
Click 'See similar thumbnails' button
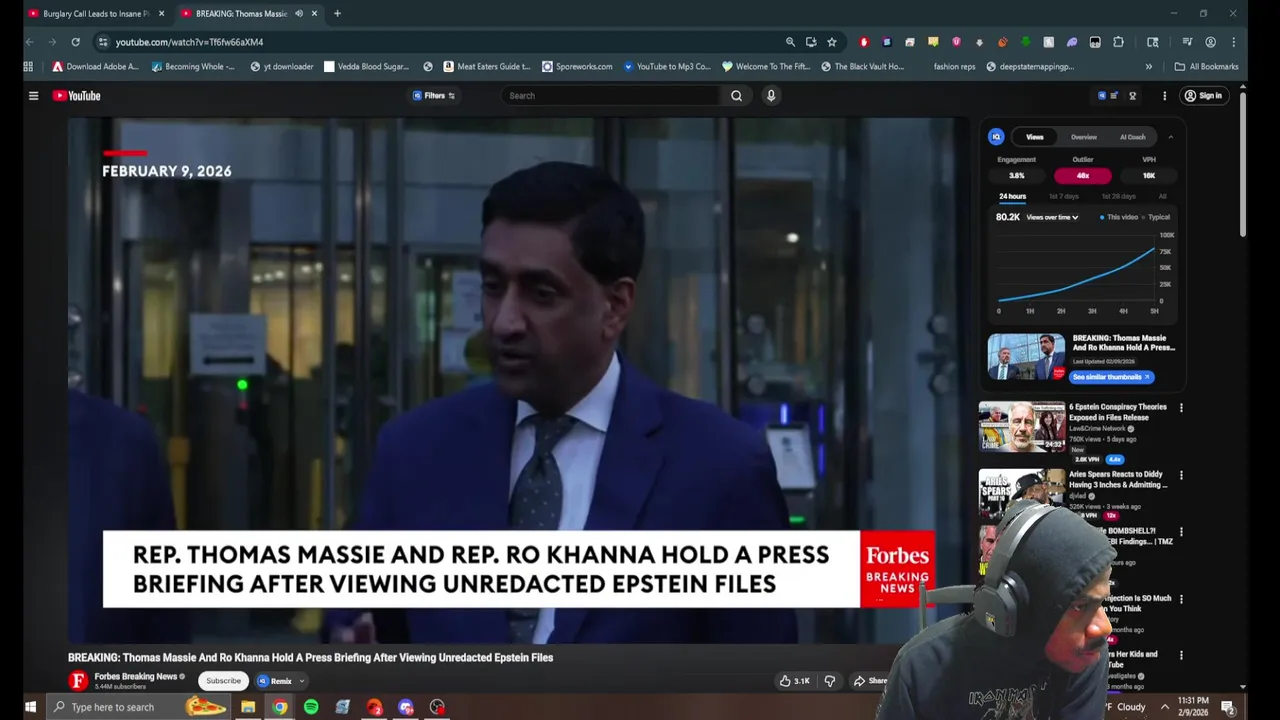[1111, 377]
